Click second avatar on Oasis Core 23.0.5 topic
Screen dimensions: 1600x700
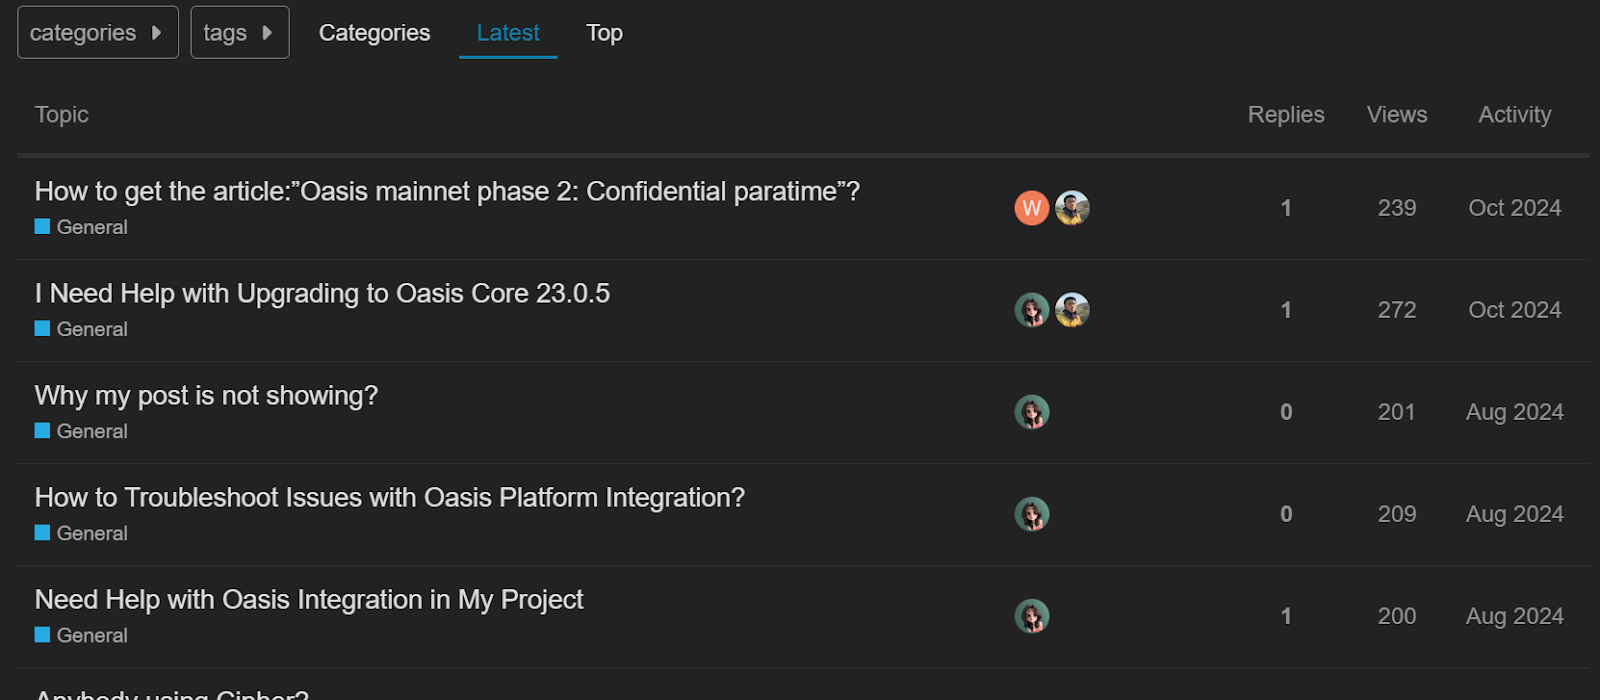click(x=1072, y=310)
